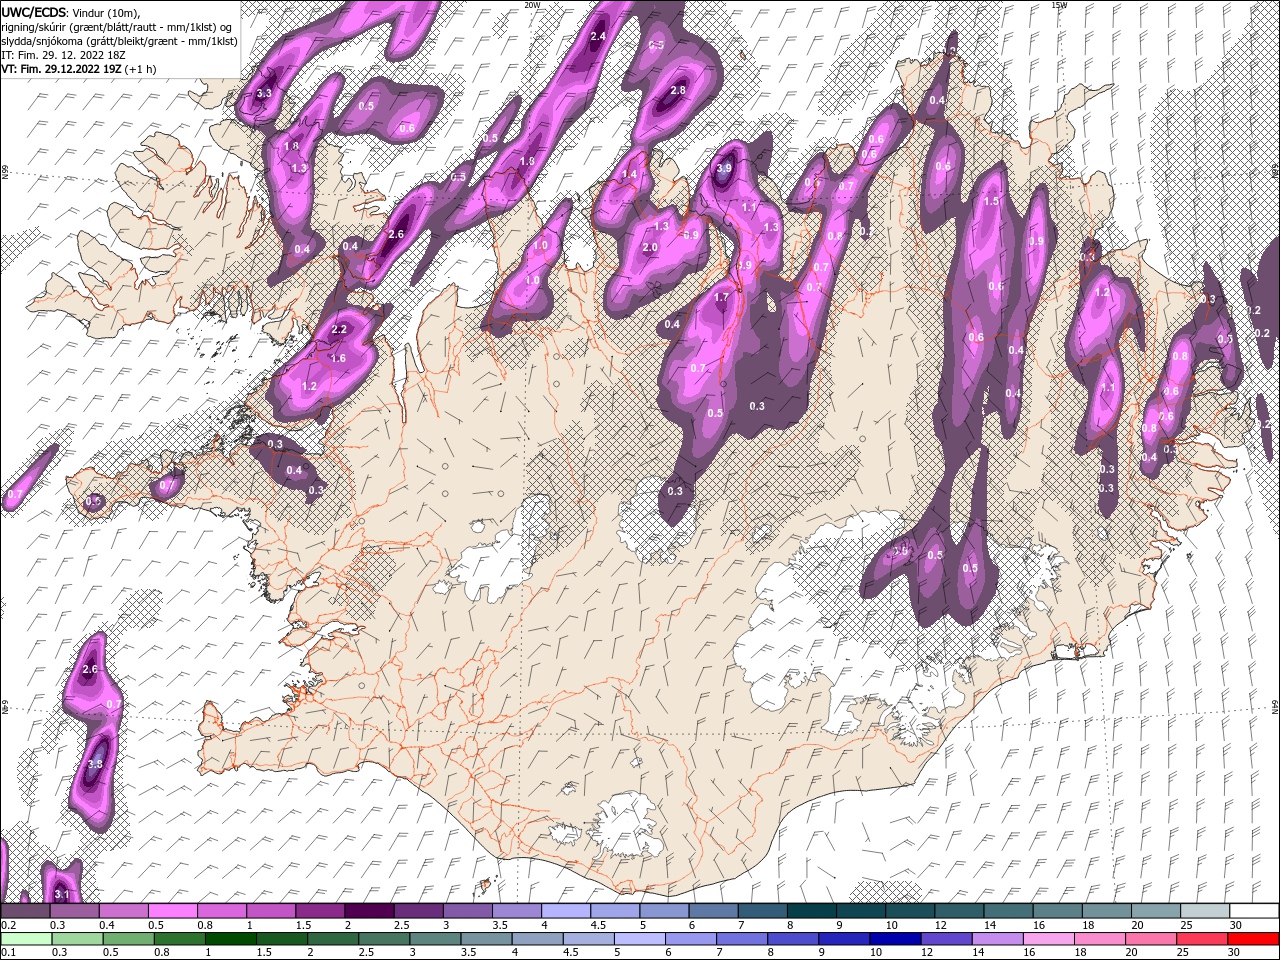The image size is (1280, 960).
Task: Click the 20W longitude label
Action: [x=532, y=5]
